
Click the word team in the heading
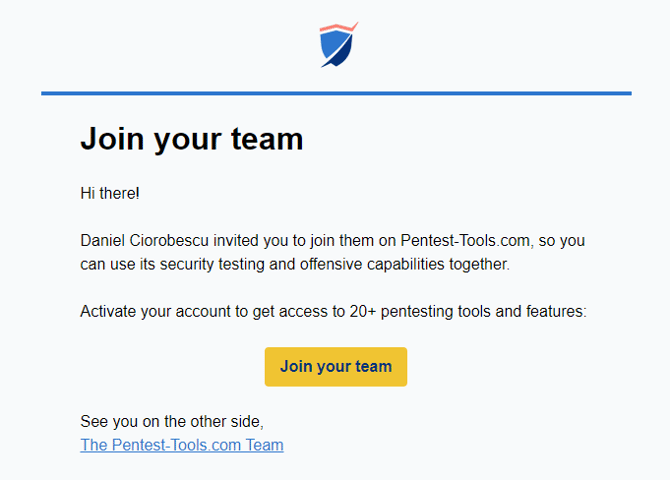click(x=267, y=139)
